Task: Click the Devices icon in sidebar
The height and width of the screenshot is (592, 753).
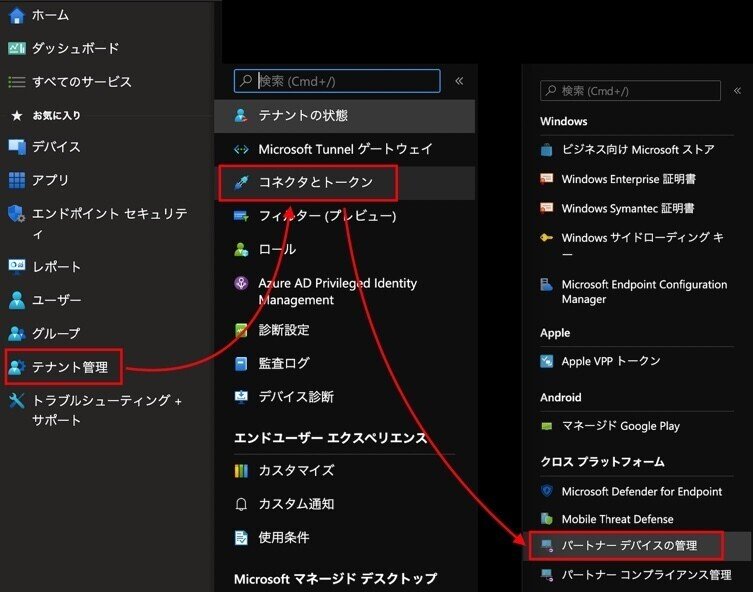Action: [x=17, y=147]
